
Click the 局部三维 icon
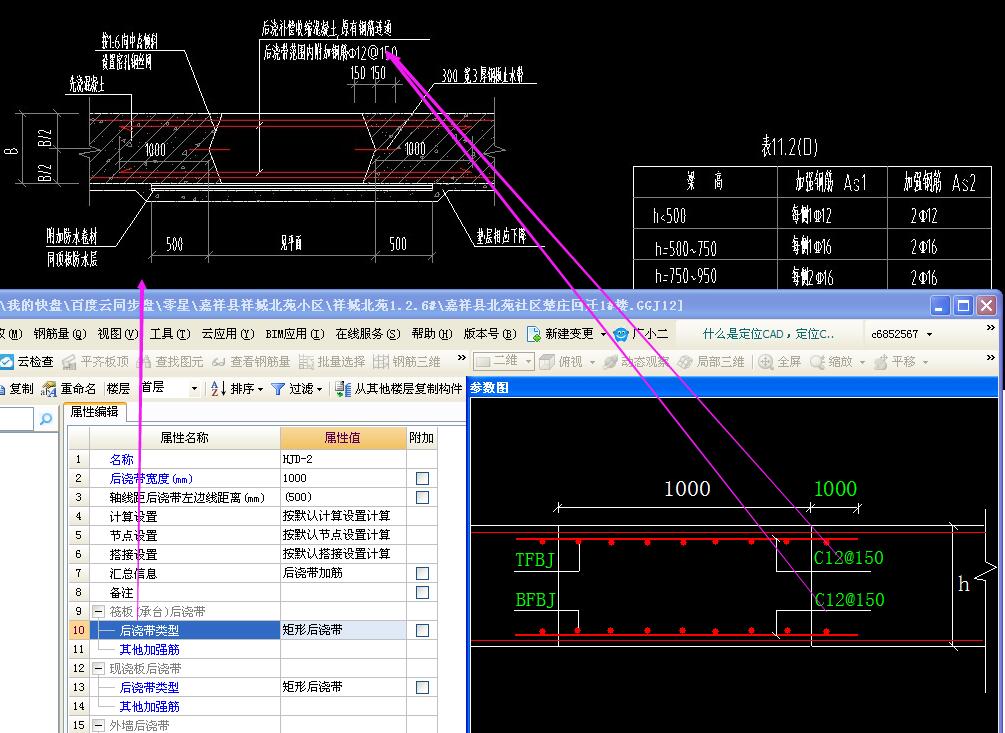click(685, 362)
